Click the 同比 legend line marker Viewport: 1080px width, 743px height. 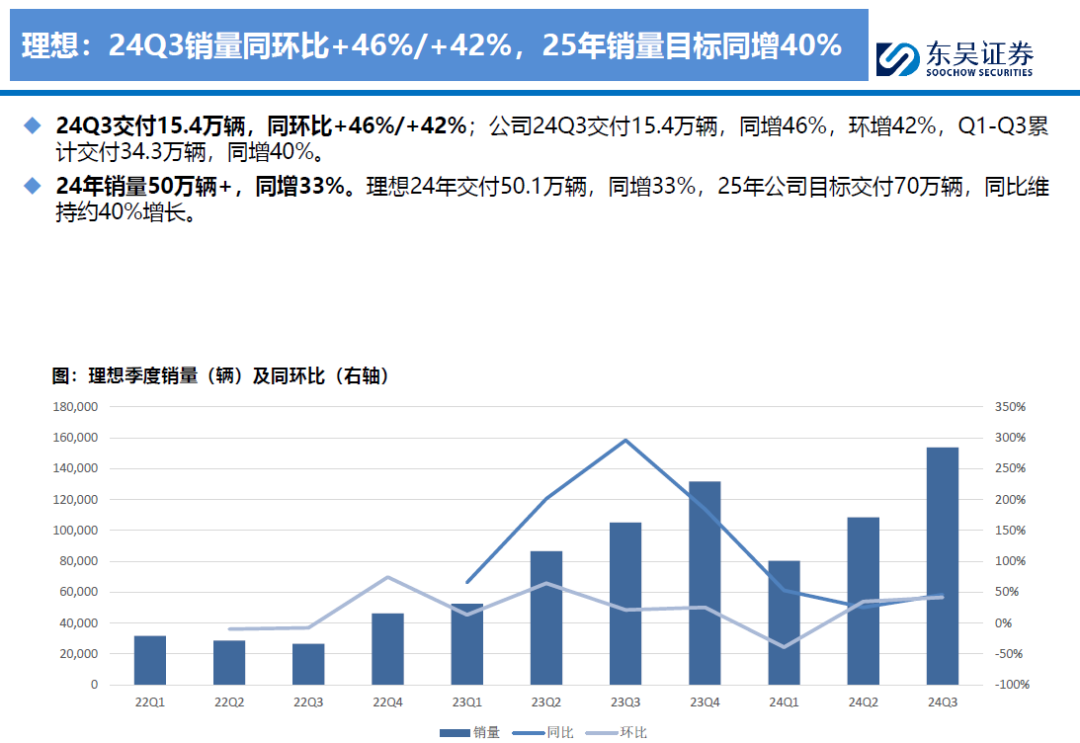528,733
